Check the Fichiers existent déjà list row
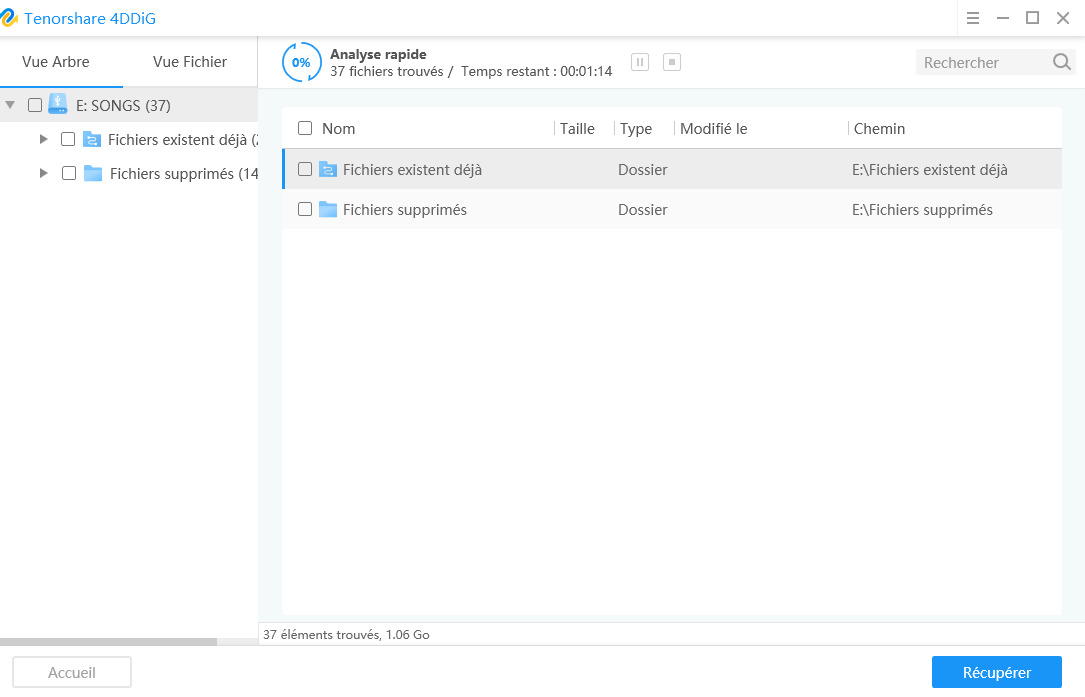The width and height of the screenshot is (1085, 697). click(304, 169)
